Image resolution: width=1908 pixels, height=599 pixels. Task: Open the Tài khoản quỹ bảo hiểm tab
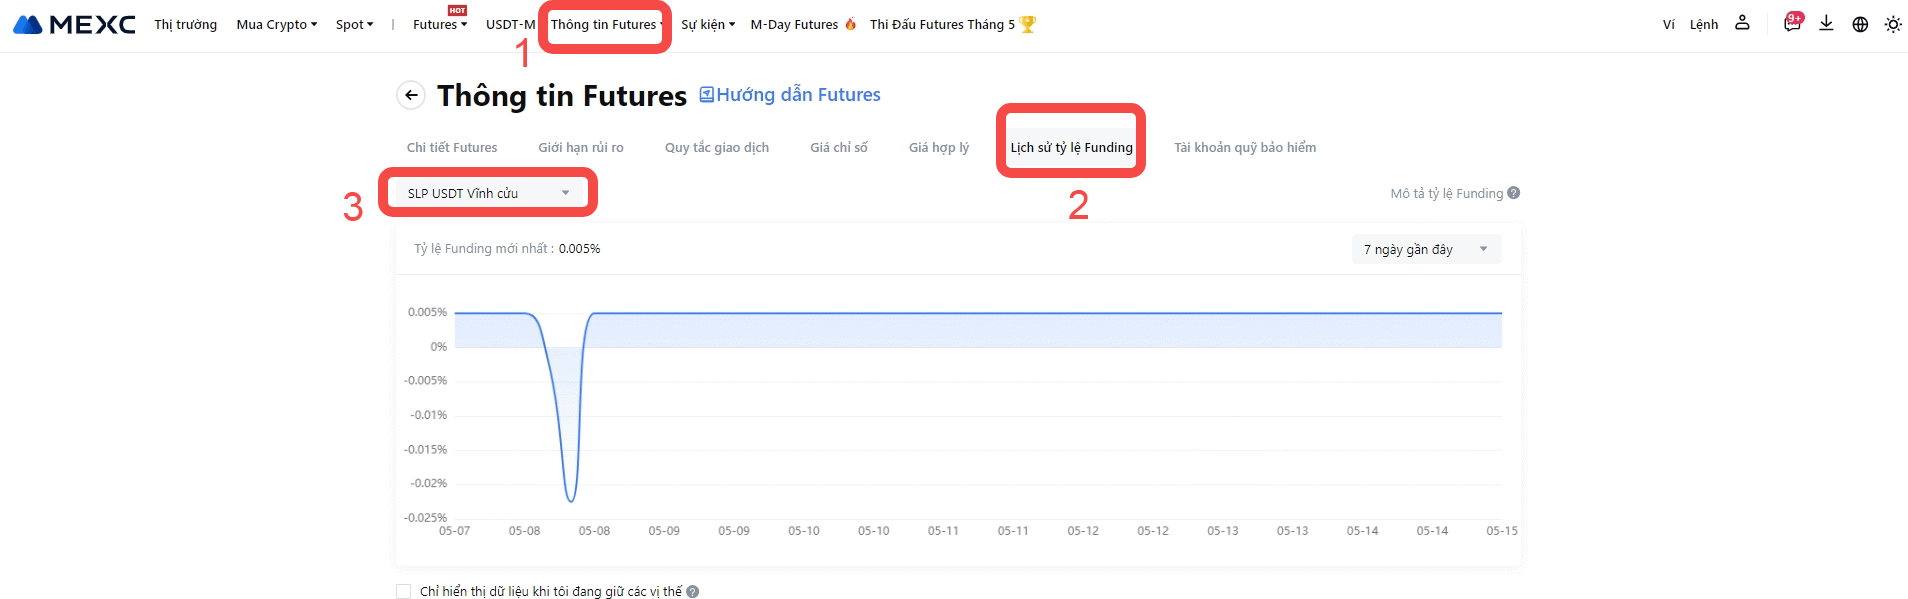click(x=1244, y=147)
